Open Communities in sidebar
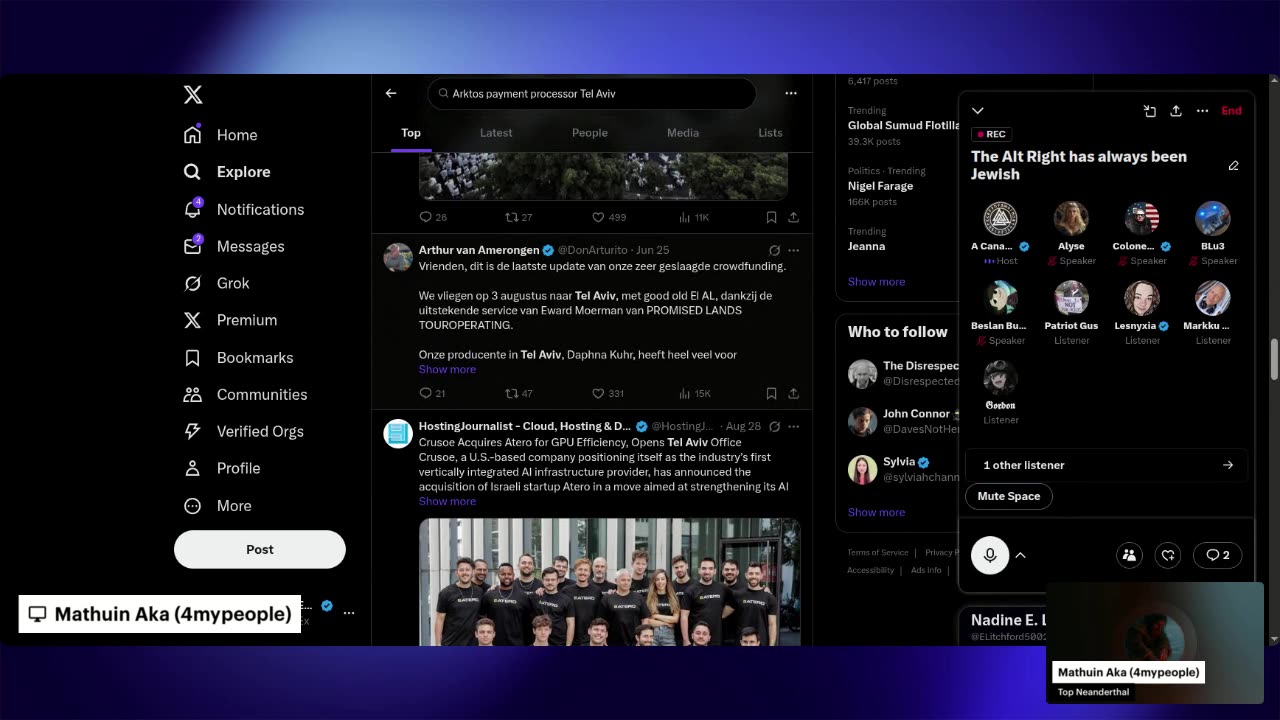The image size is (1280, 720). pos(245,394)
